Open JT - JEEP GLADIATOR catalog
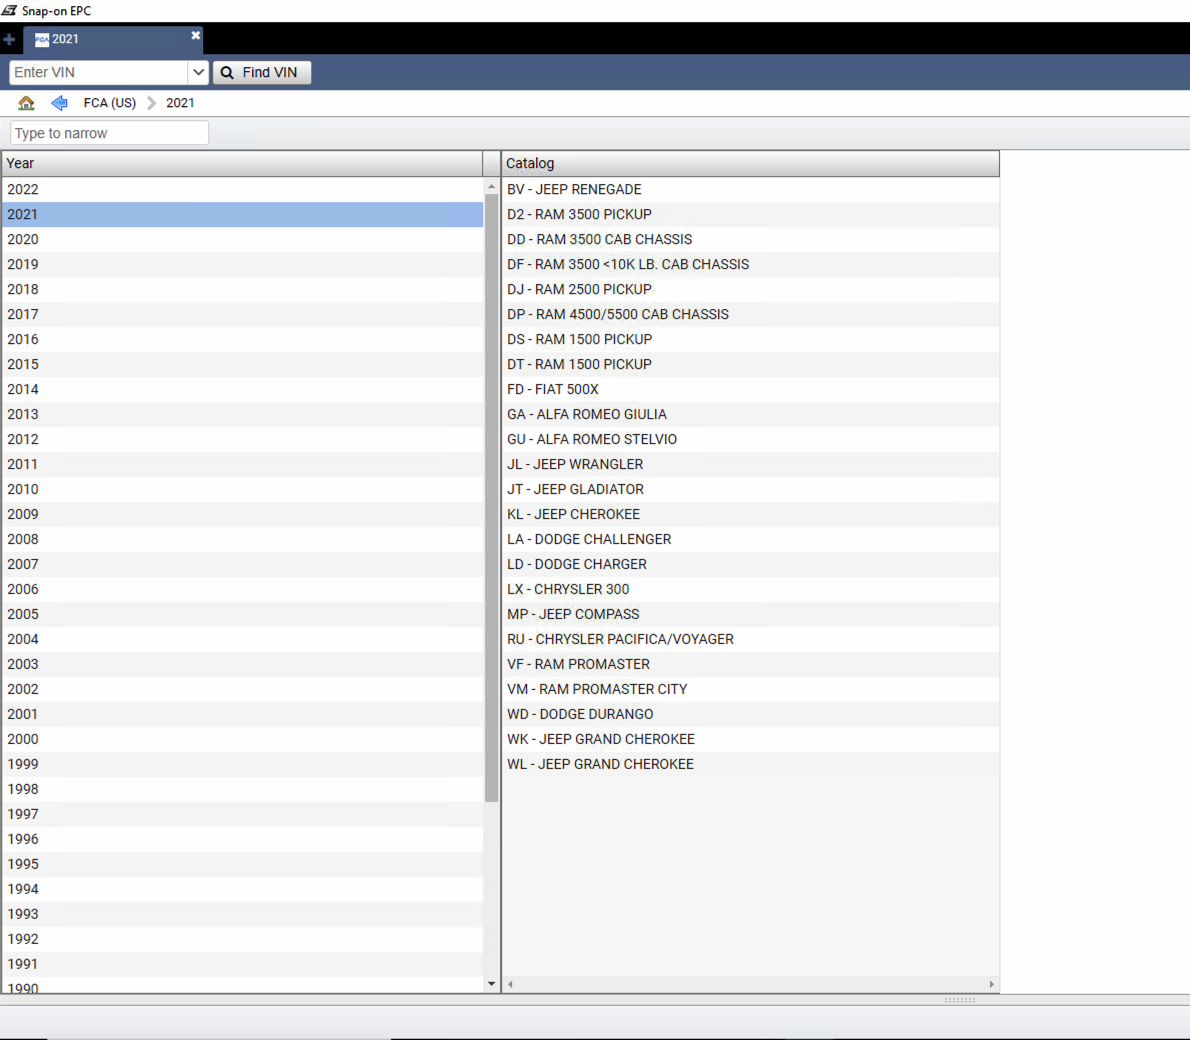1190x1040 pixels. coord(751,490)
